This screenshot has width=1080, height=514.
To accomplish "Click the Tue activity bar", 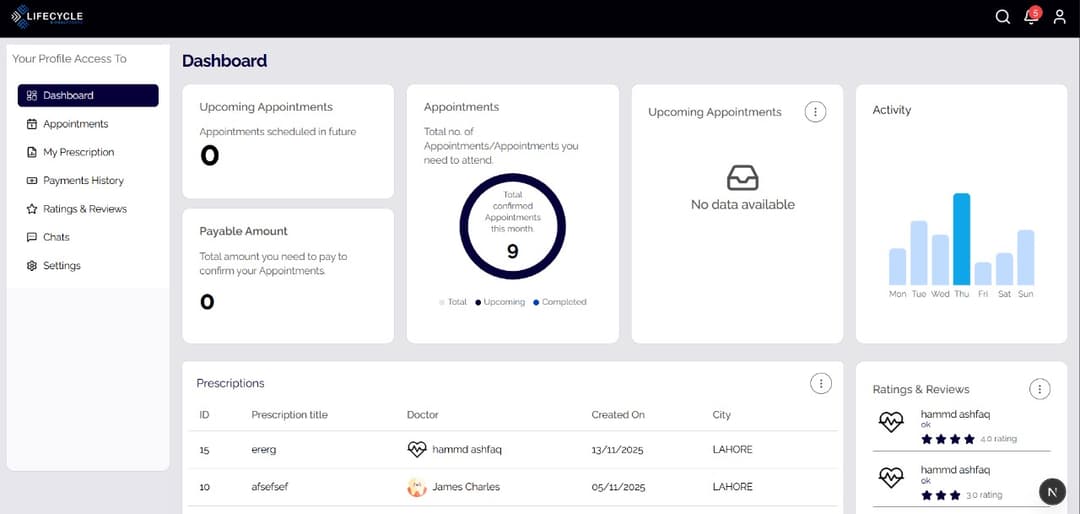I will [x=919, y=253].
